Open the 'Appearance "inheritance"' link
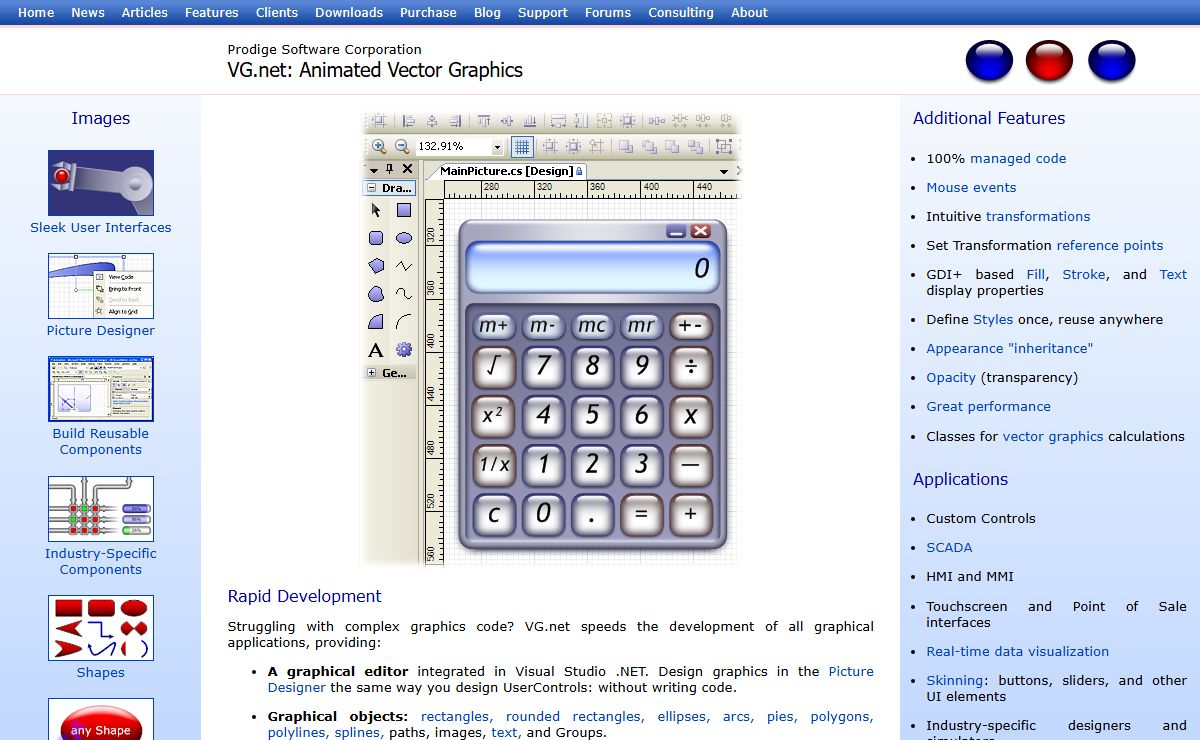This screenshot has width=1200, height=740. click(1010, 348)
